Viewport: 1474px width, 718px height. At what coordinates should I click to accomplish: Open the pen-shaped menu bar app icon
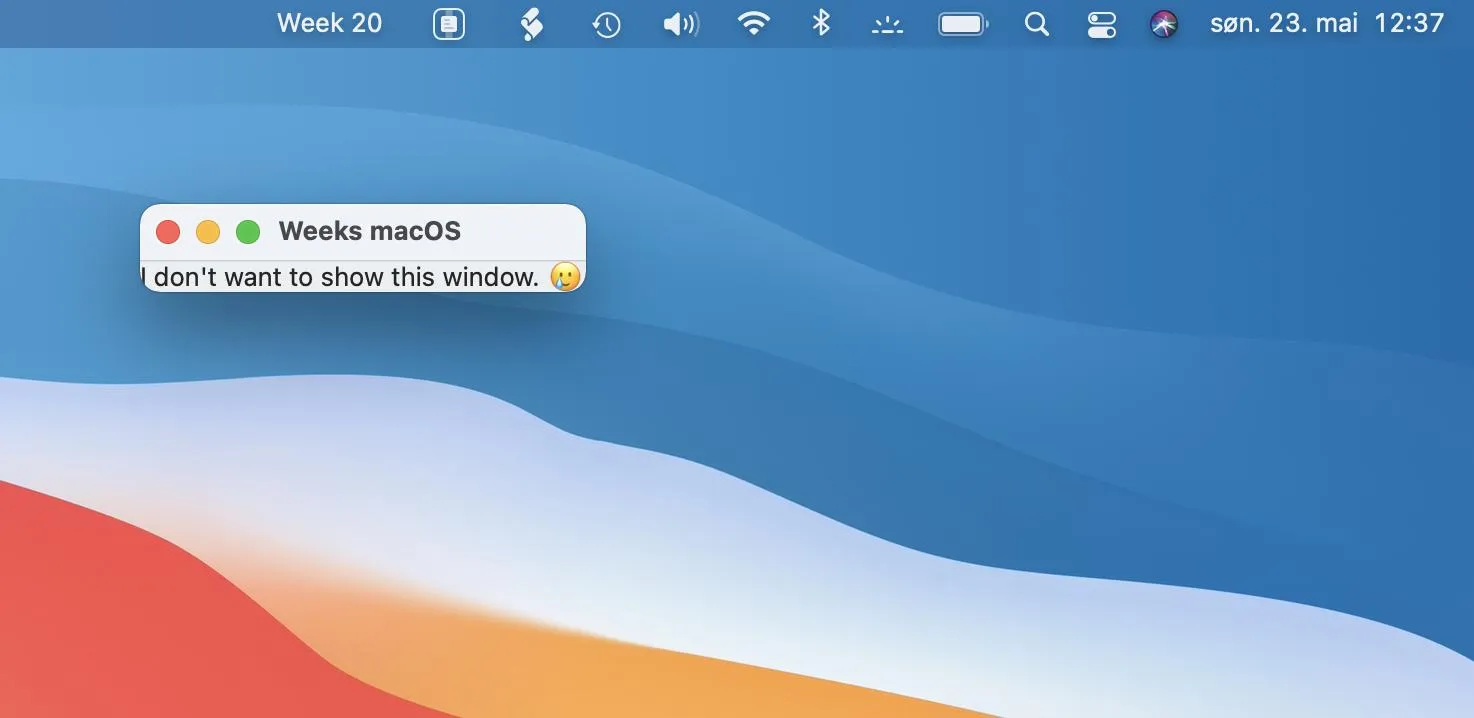[x=532, y=24]
